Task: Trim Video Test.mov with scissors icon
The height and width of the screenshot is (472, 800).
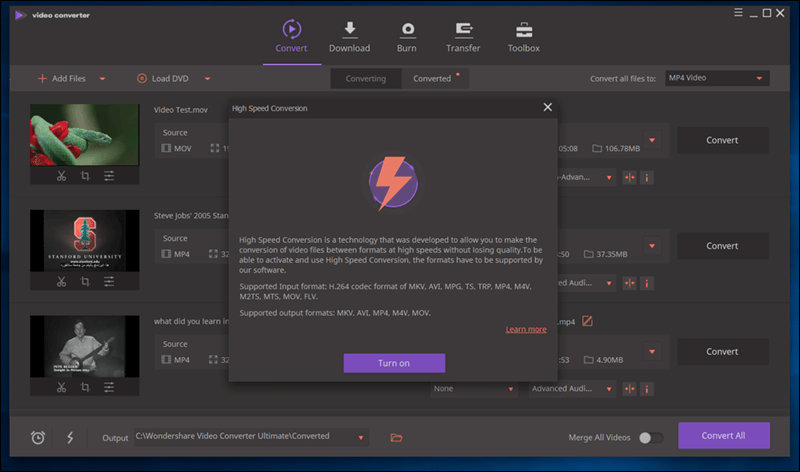Action: pyautogui.click(x=61, y=176)
